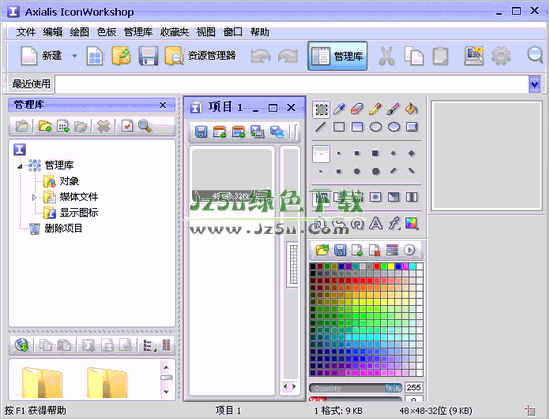Select the paint bucket fill tool

point(411,109)
